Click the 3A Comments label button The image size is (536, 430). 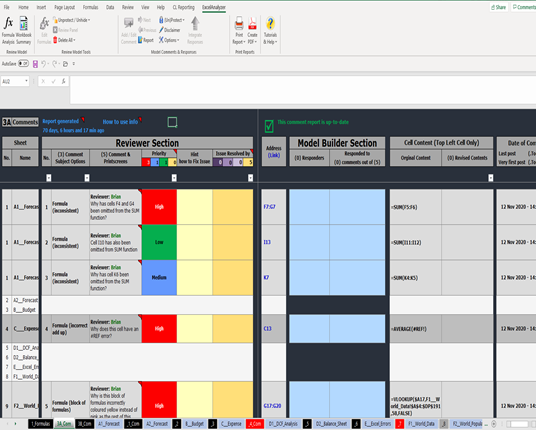pyautogui.click(x=20, y=122)
